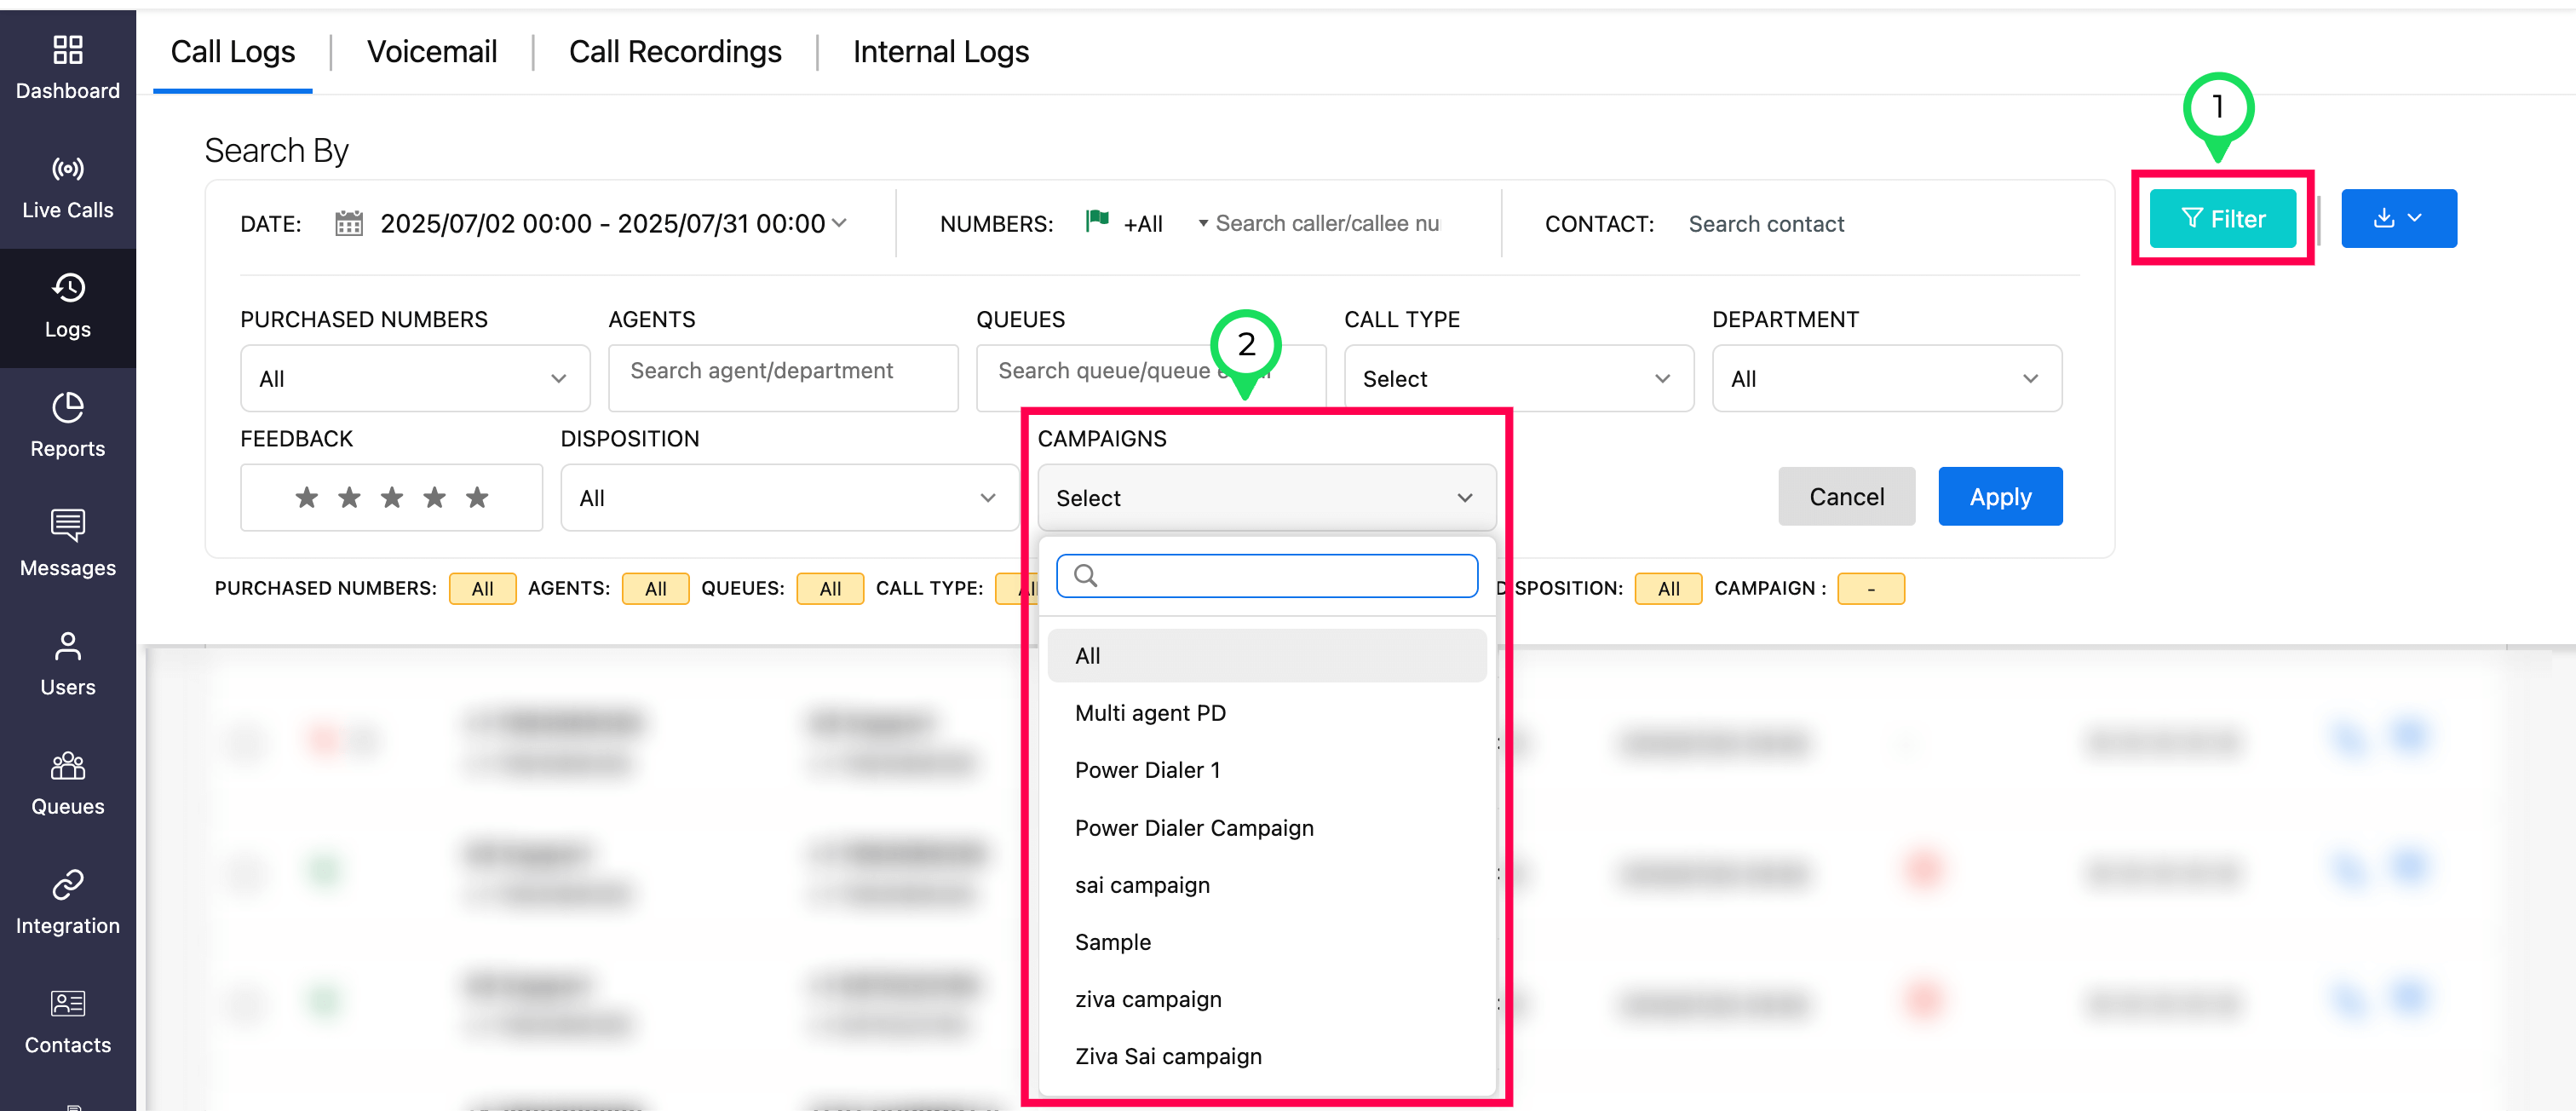Click the Cancel button
2576x1111 pixels.
pyautogui.click(x=1845, y=497)
